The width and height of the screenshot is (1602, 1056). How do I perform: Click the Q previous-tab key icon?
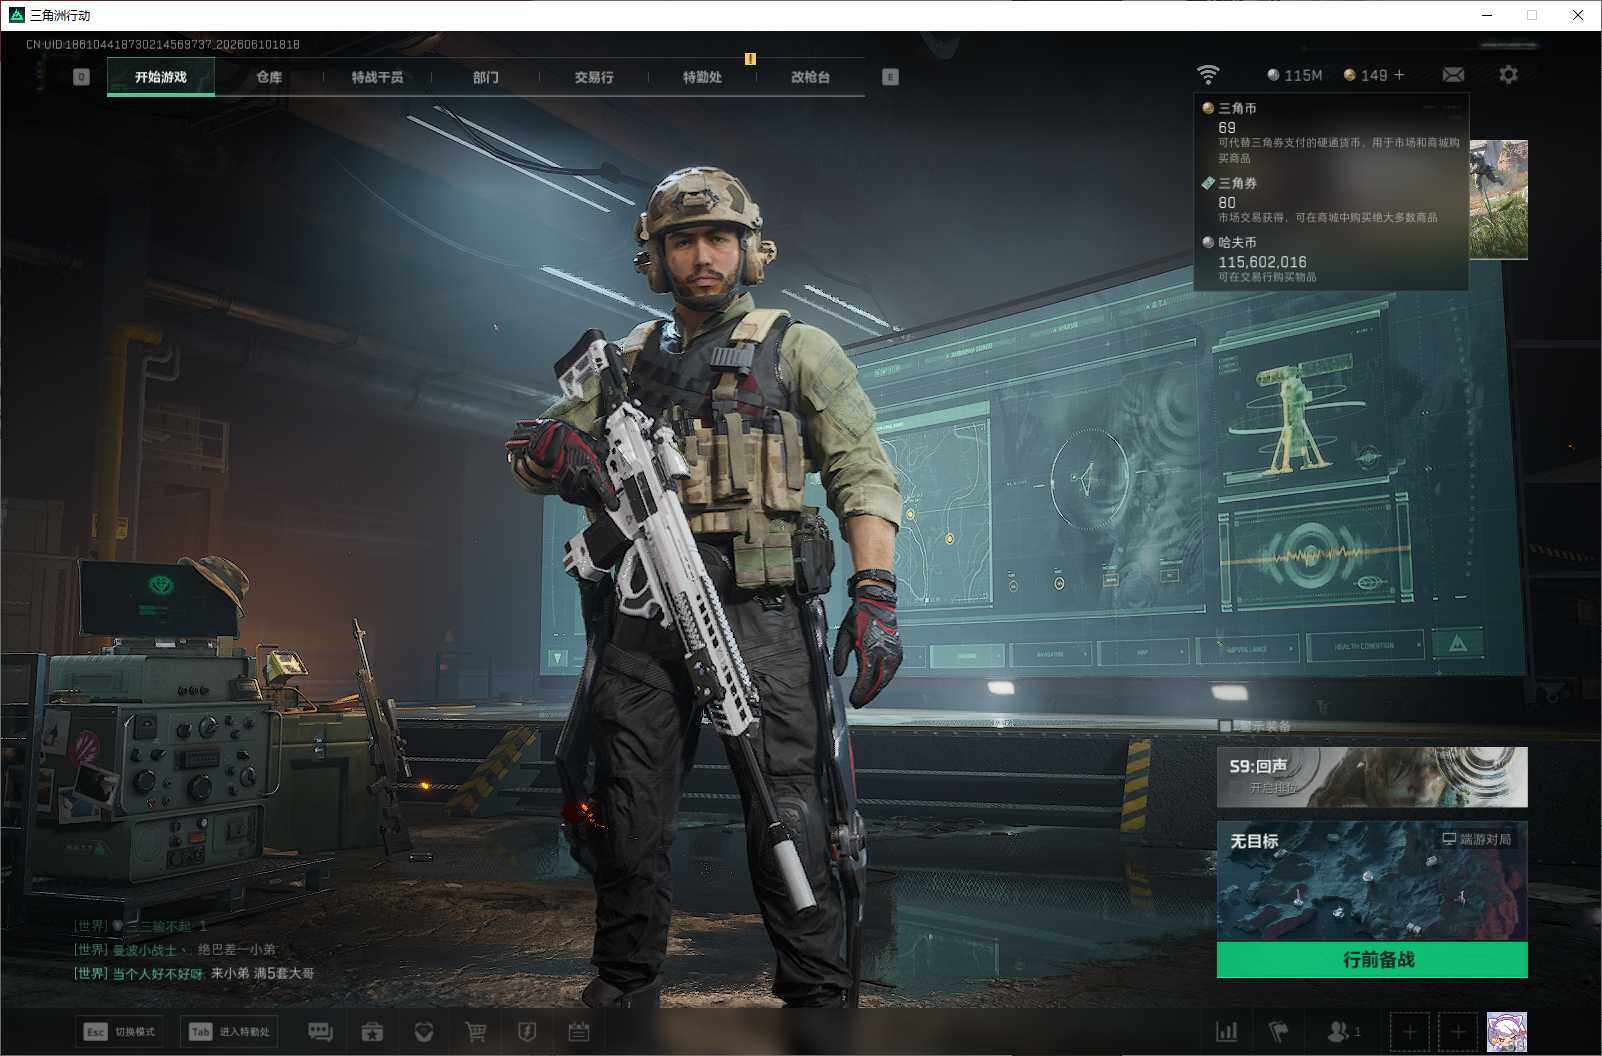point(82,77)
